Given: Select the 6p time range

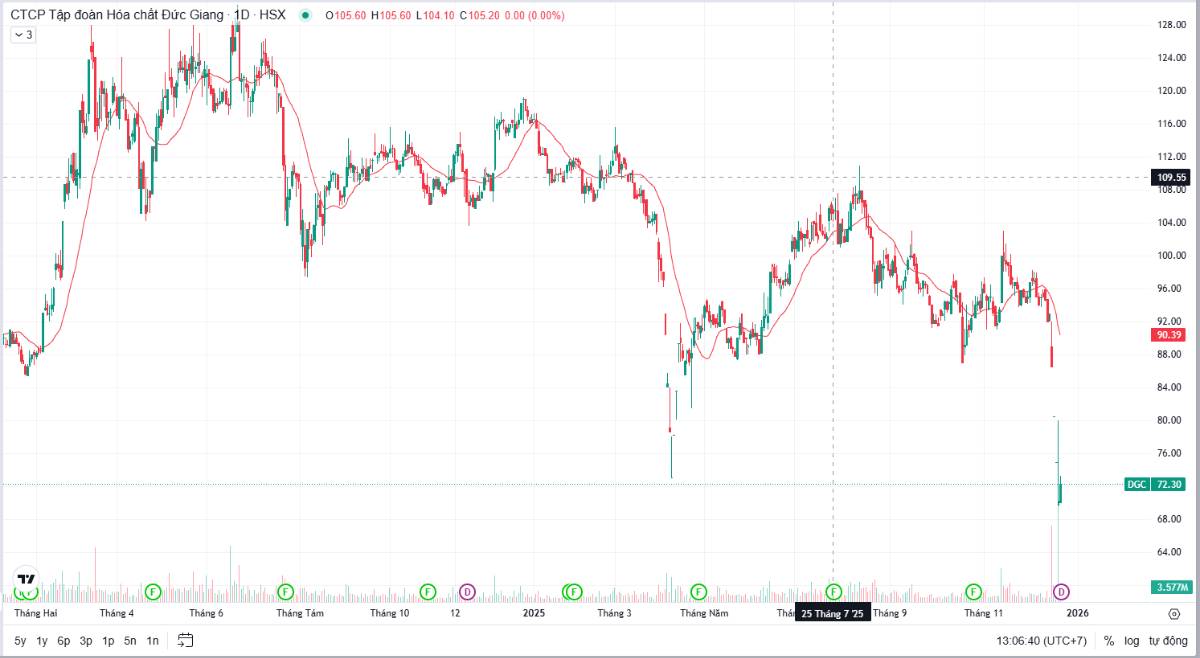Looking at the screenshot, I should tap(64, 640).
